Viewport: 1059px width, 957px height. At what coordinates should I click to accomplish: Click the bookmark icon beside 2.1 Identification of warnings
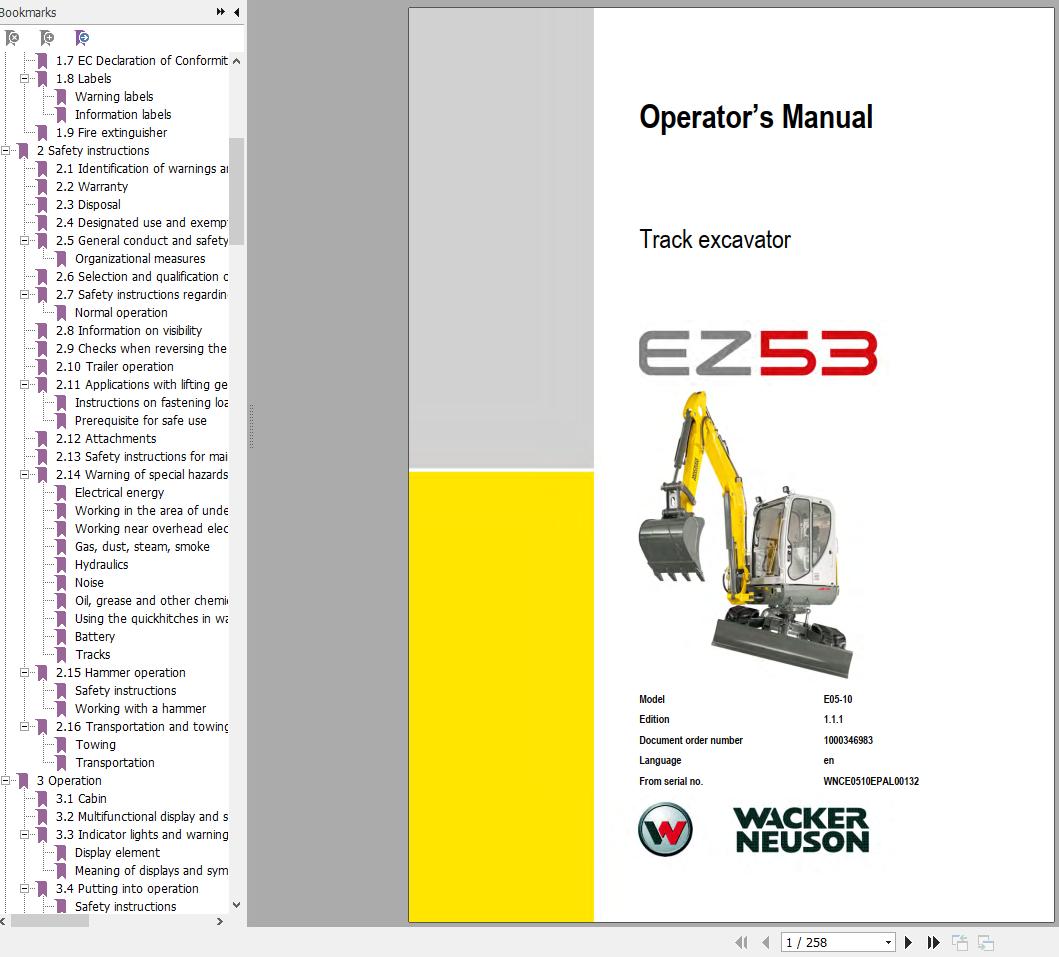pos(43,169)
